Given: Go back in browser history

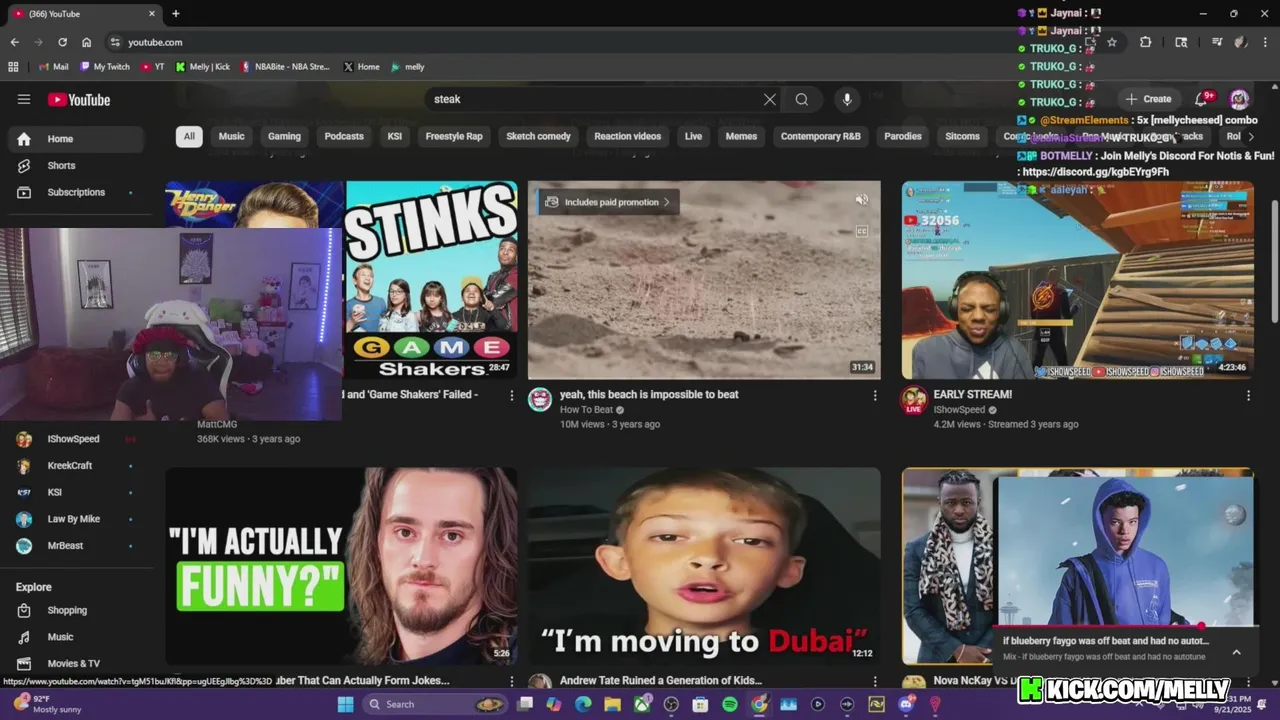Looking at the screenshot, I should click(15, 42).
